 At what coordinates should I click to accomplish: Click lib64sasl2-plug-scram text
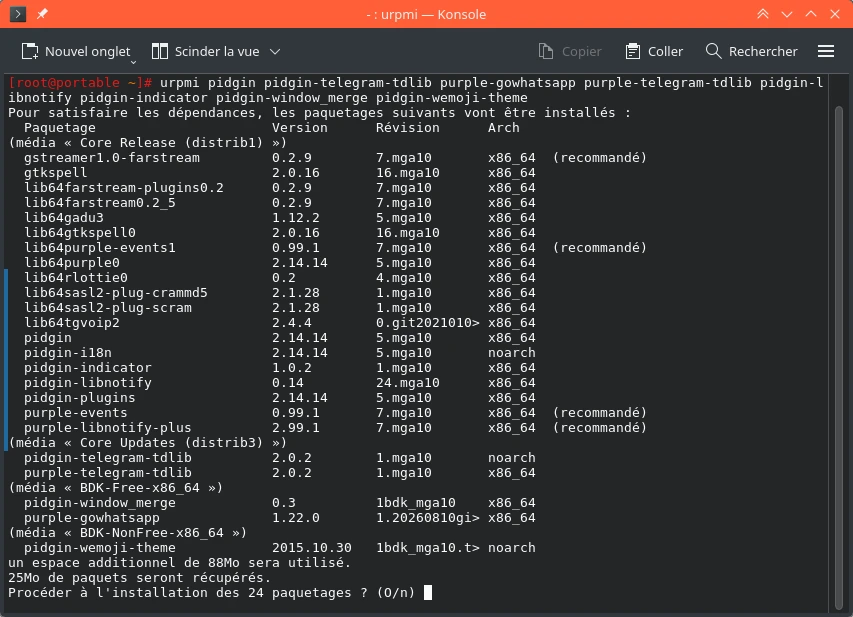point(108,308)
